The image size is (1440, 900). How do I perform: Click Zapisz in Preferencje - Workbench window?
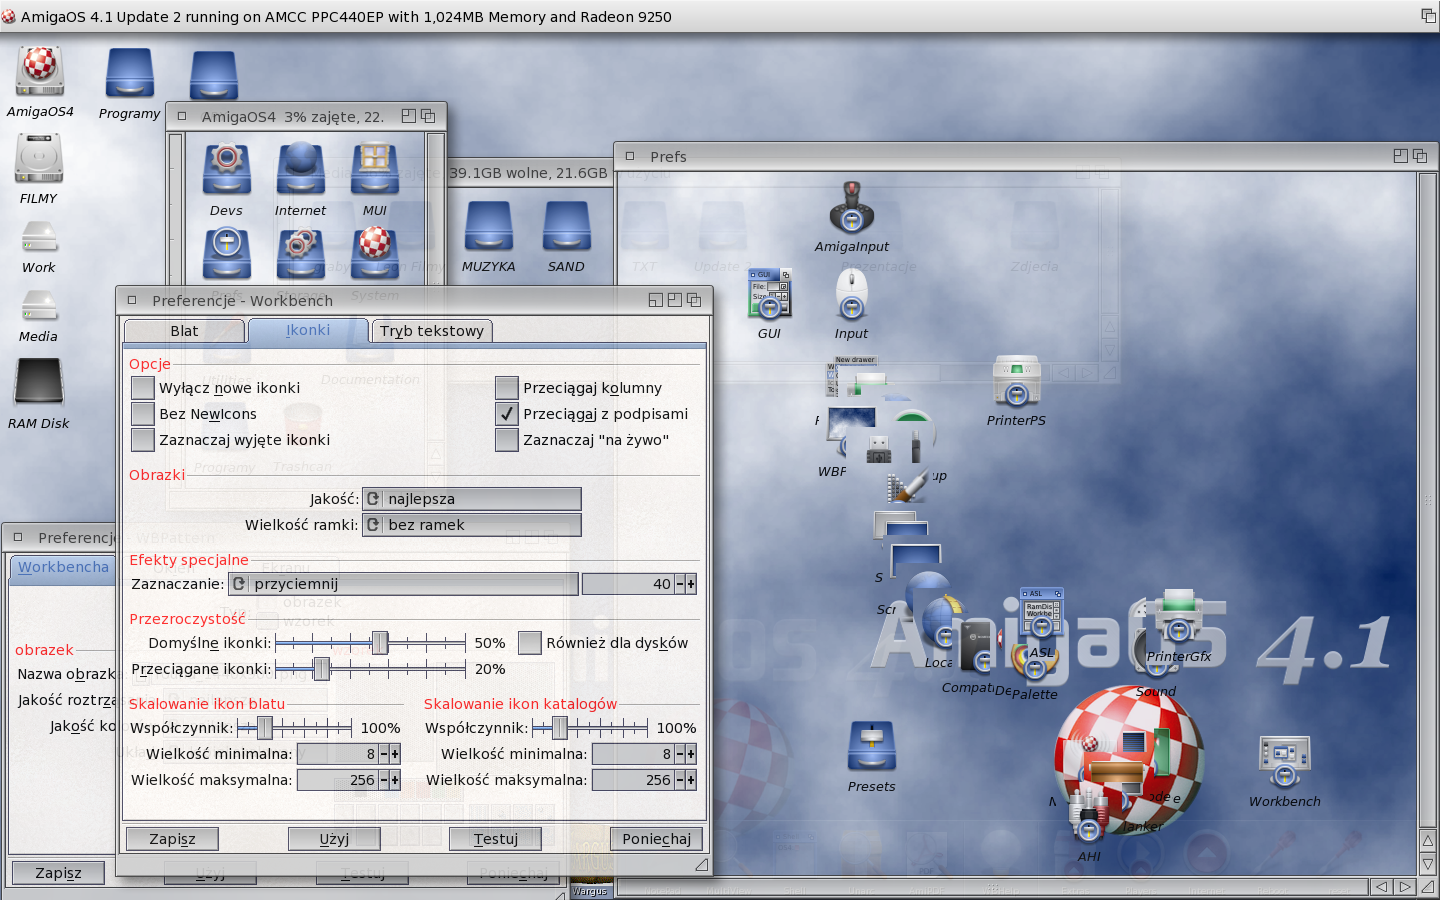pyautogui.click(x=172, y=839)
